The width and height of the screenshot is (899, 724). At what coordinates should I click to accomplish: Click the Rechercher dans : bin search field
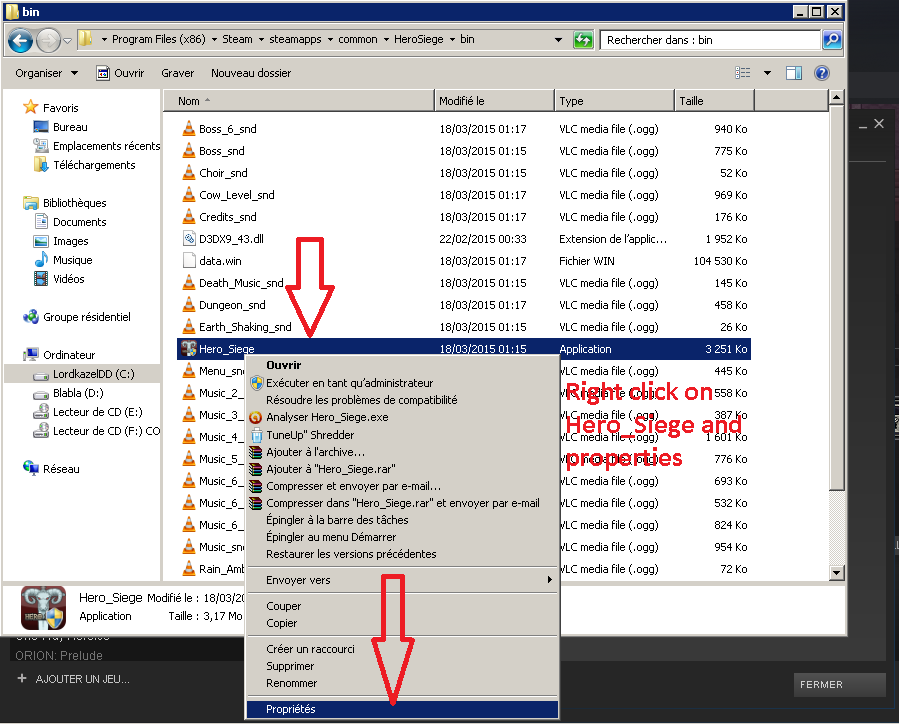coord(710,40)
